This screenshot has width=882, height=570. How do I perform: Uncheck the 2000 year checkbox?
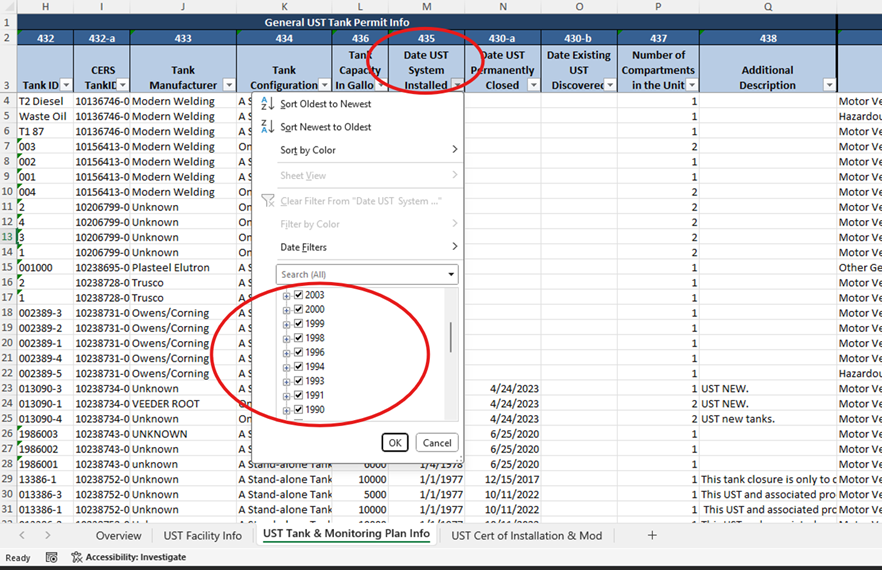coord(298,310)
